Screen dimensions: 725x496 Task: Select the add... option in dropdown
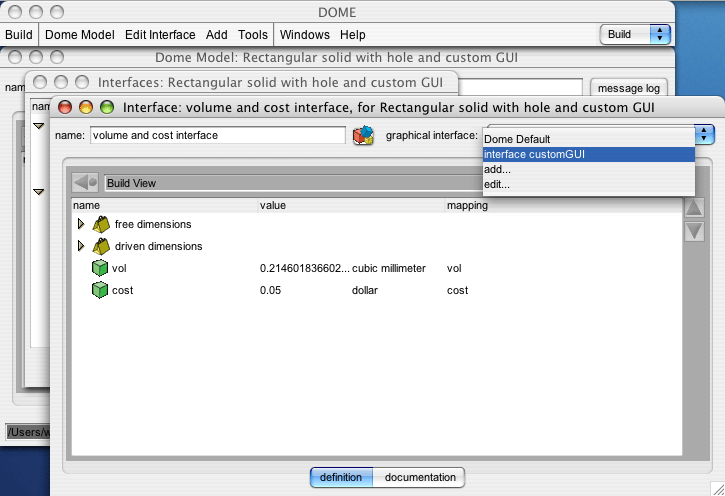coord(589,169)
